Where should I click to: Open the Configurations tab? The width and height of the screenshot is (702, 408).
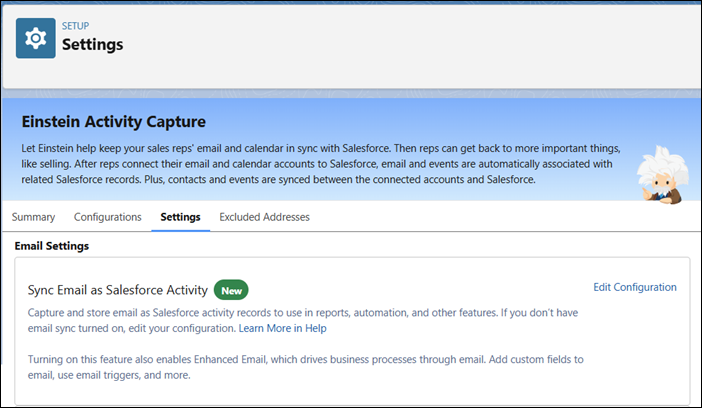tap(107, 217)
